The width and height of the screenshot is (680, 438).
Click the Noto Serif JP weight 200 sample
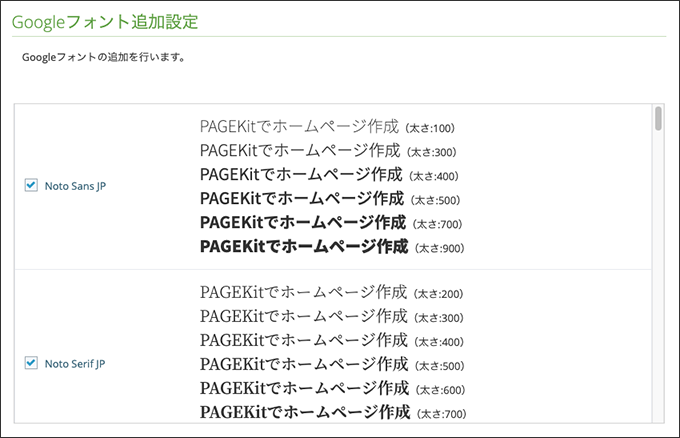point(331,292)
